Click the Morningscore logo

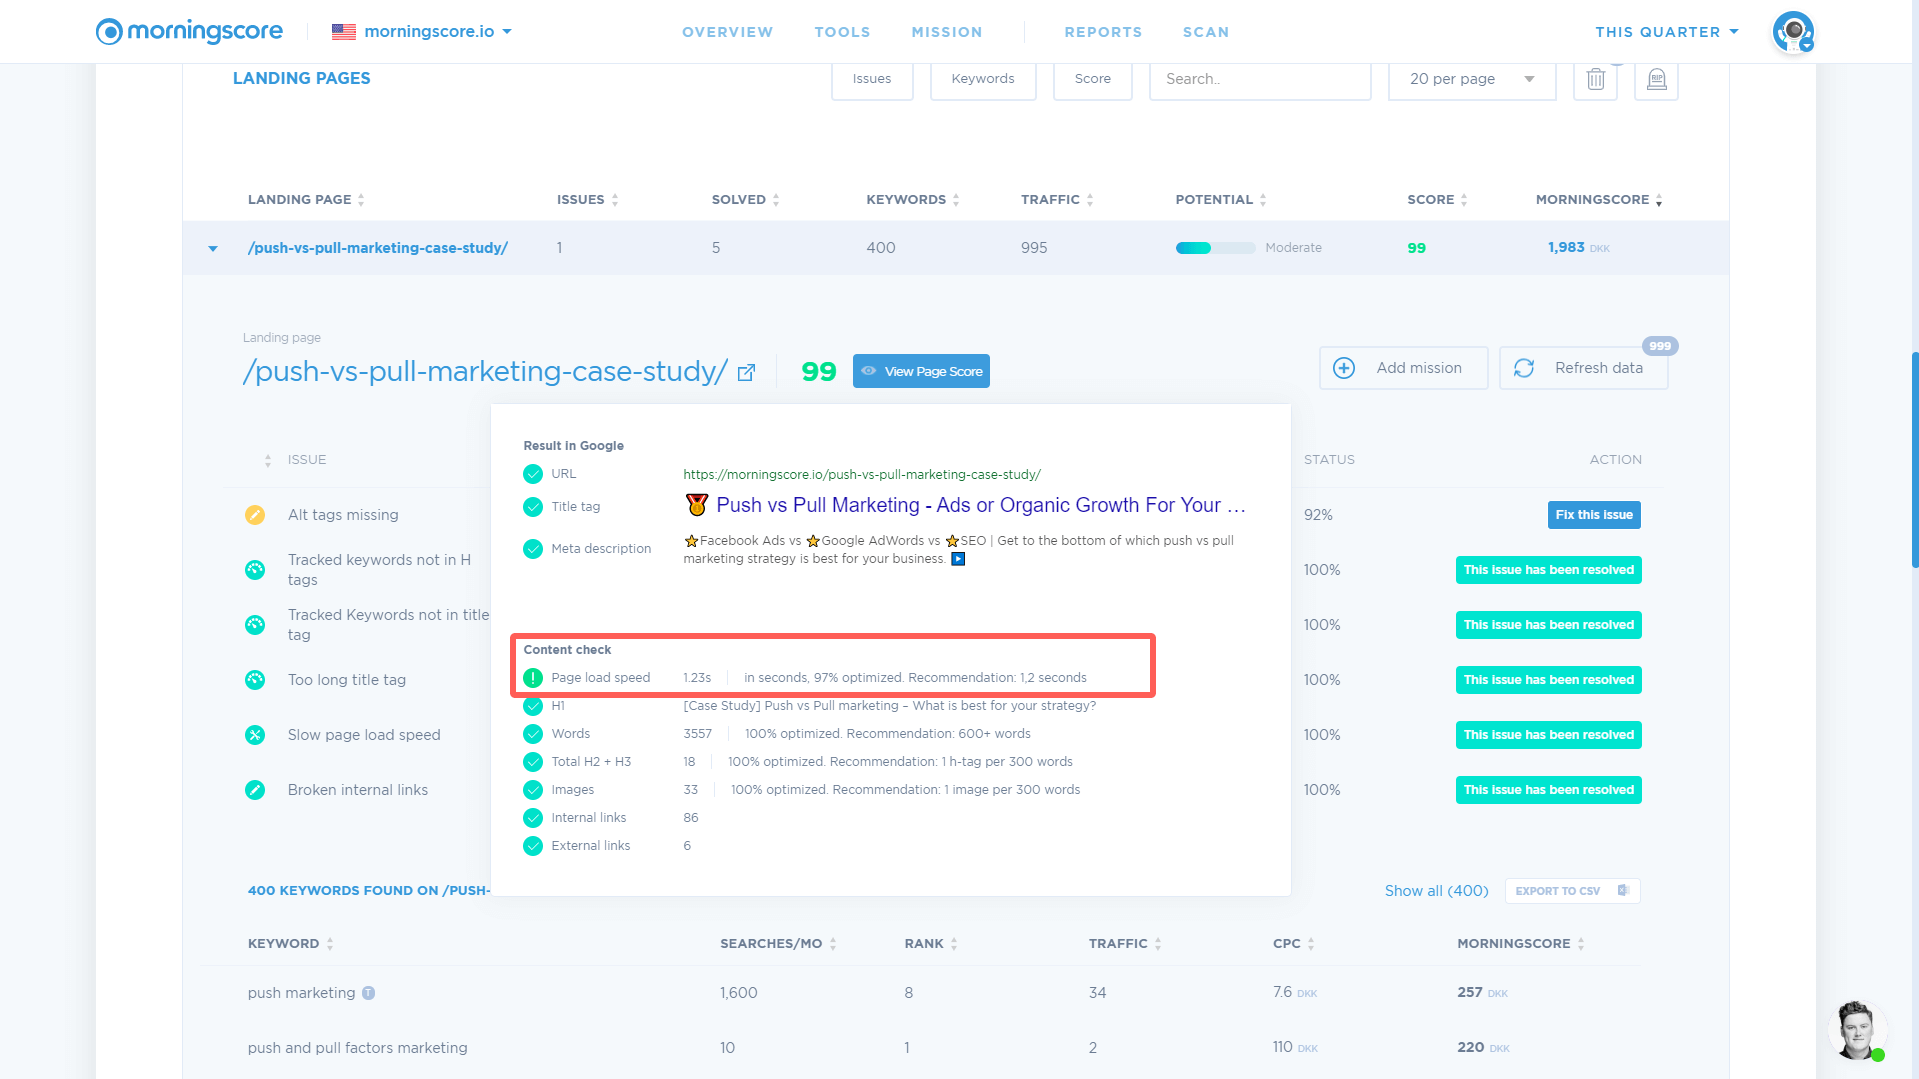189,32
